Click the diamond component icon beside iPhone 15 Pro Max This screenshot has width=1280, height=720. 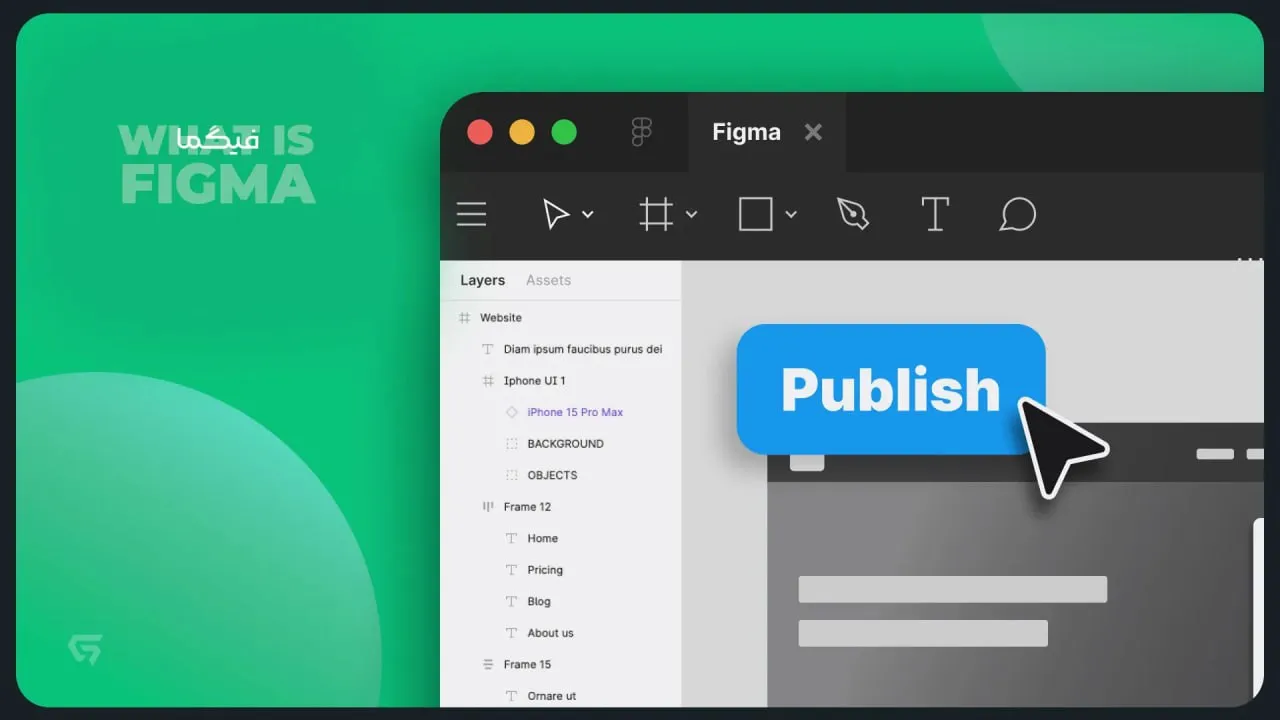click(512, 412)
